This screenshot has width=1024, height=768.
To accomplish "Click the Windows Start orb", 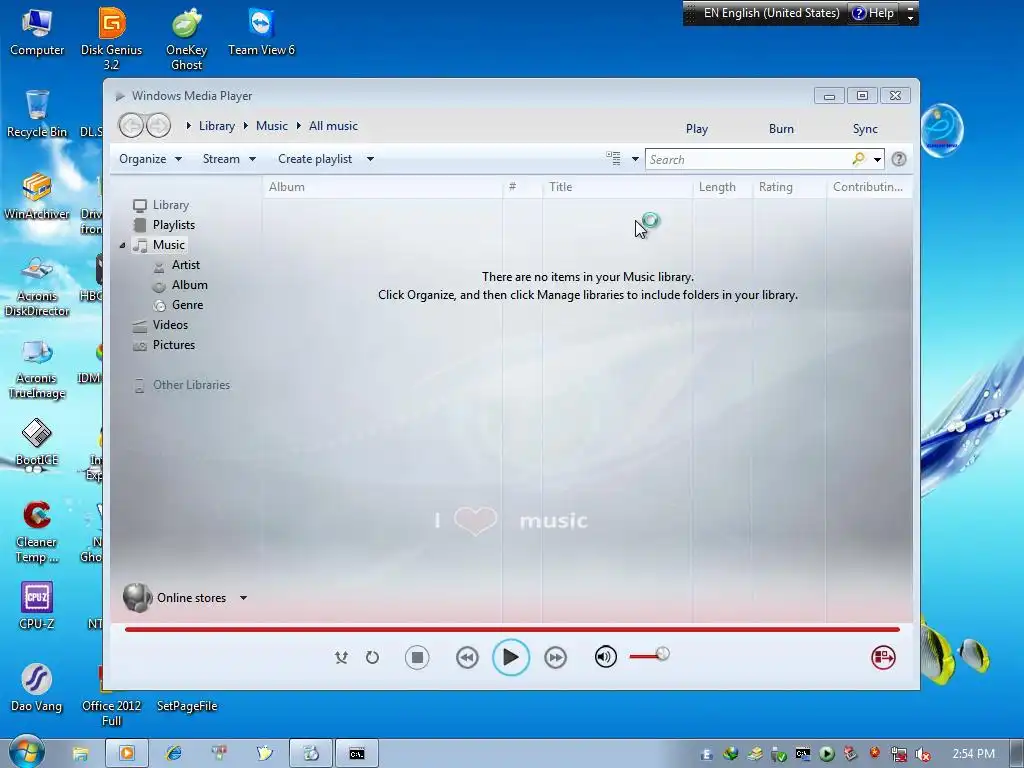I will (26, 752).
